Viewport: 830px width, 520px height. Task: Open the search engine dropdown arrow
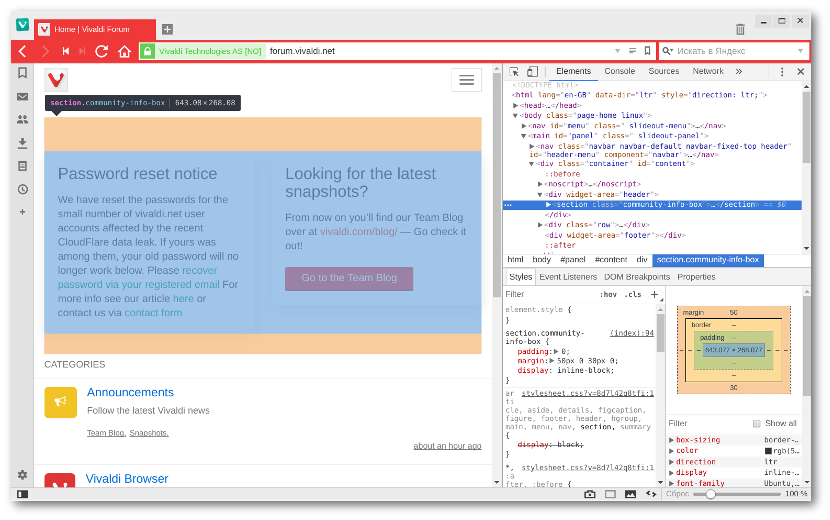800,51
